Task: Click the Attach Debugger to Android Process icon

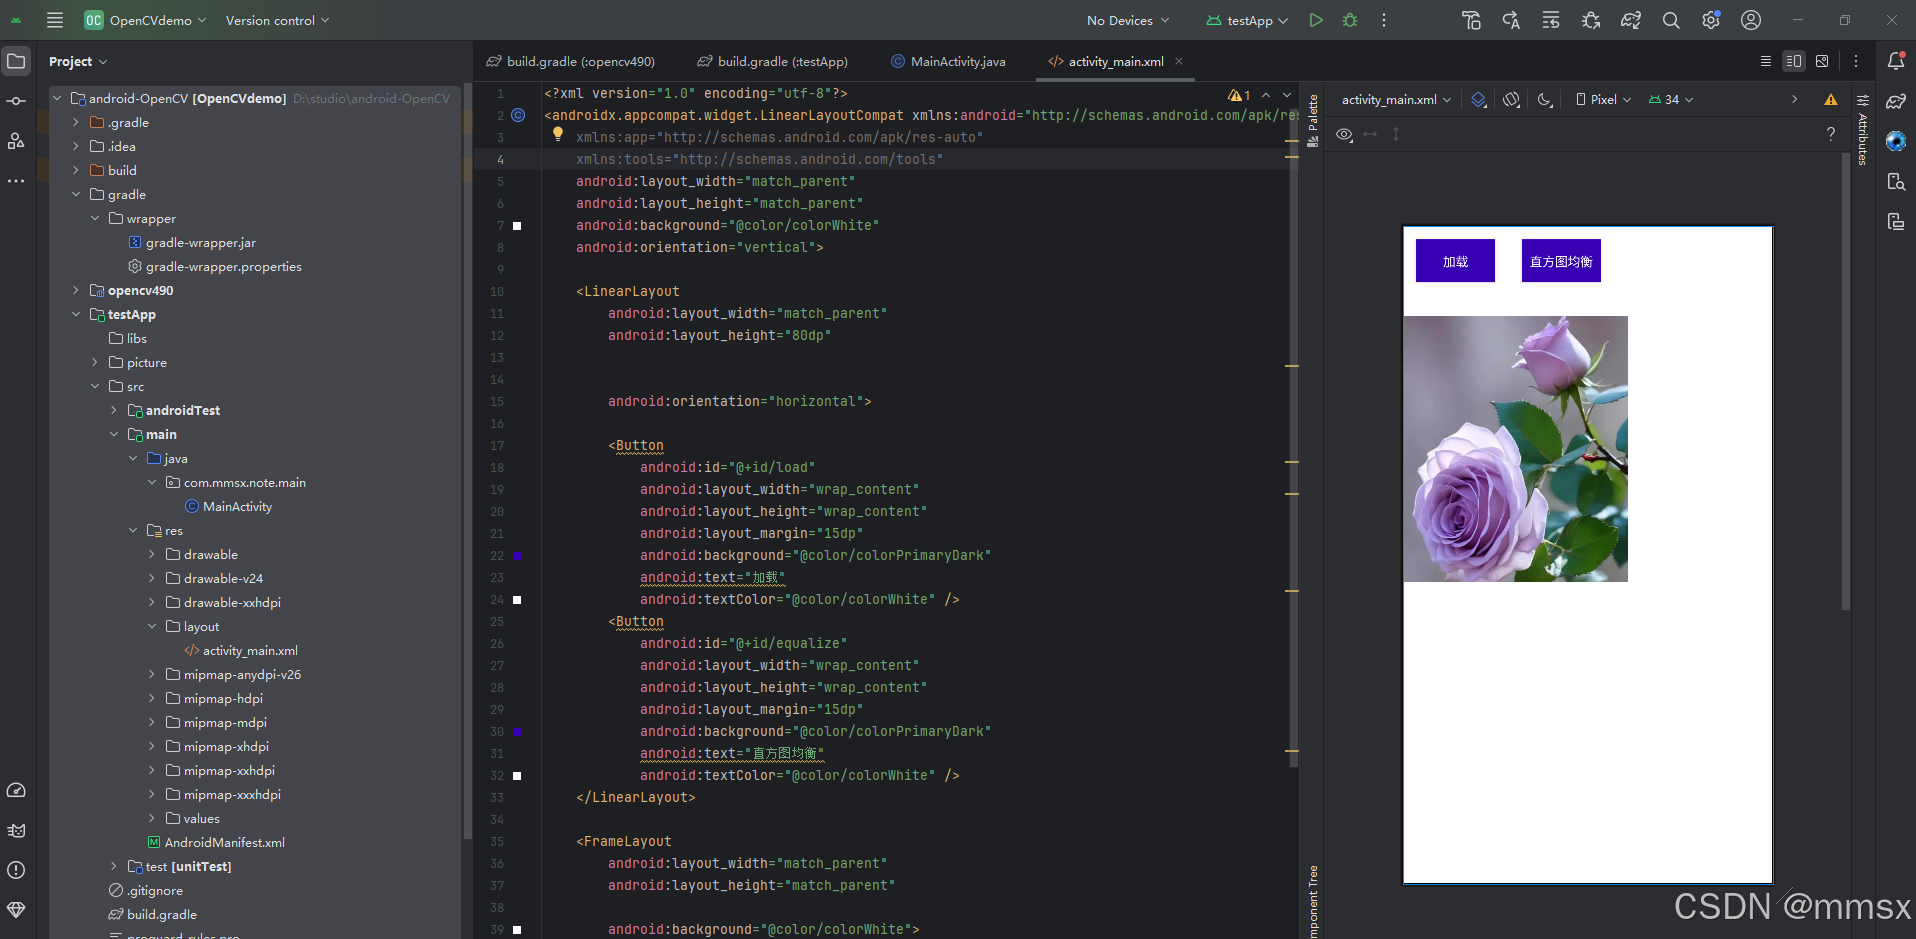Action: point(1591,20)
